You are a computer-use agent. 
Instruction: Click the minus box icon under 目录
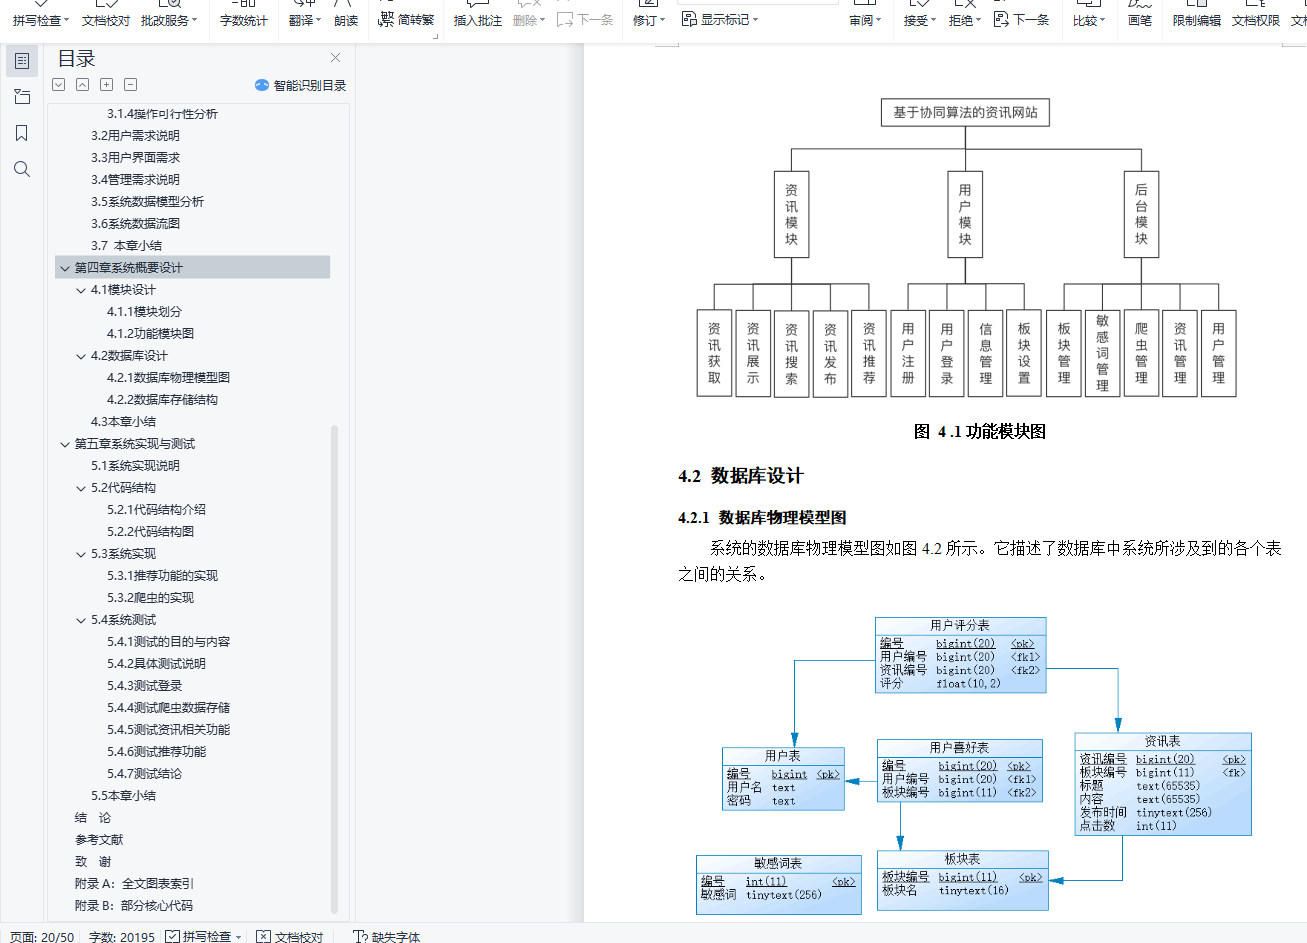(x=131, y=85)
